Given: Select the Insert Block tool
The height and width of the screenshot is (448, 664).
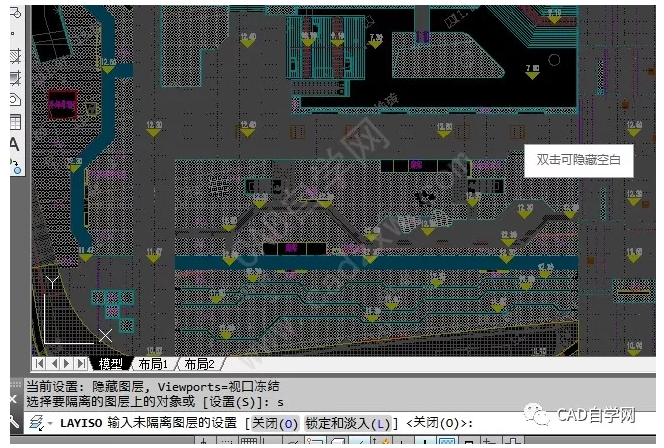Looking at the screenshot, I should 15,14.
